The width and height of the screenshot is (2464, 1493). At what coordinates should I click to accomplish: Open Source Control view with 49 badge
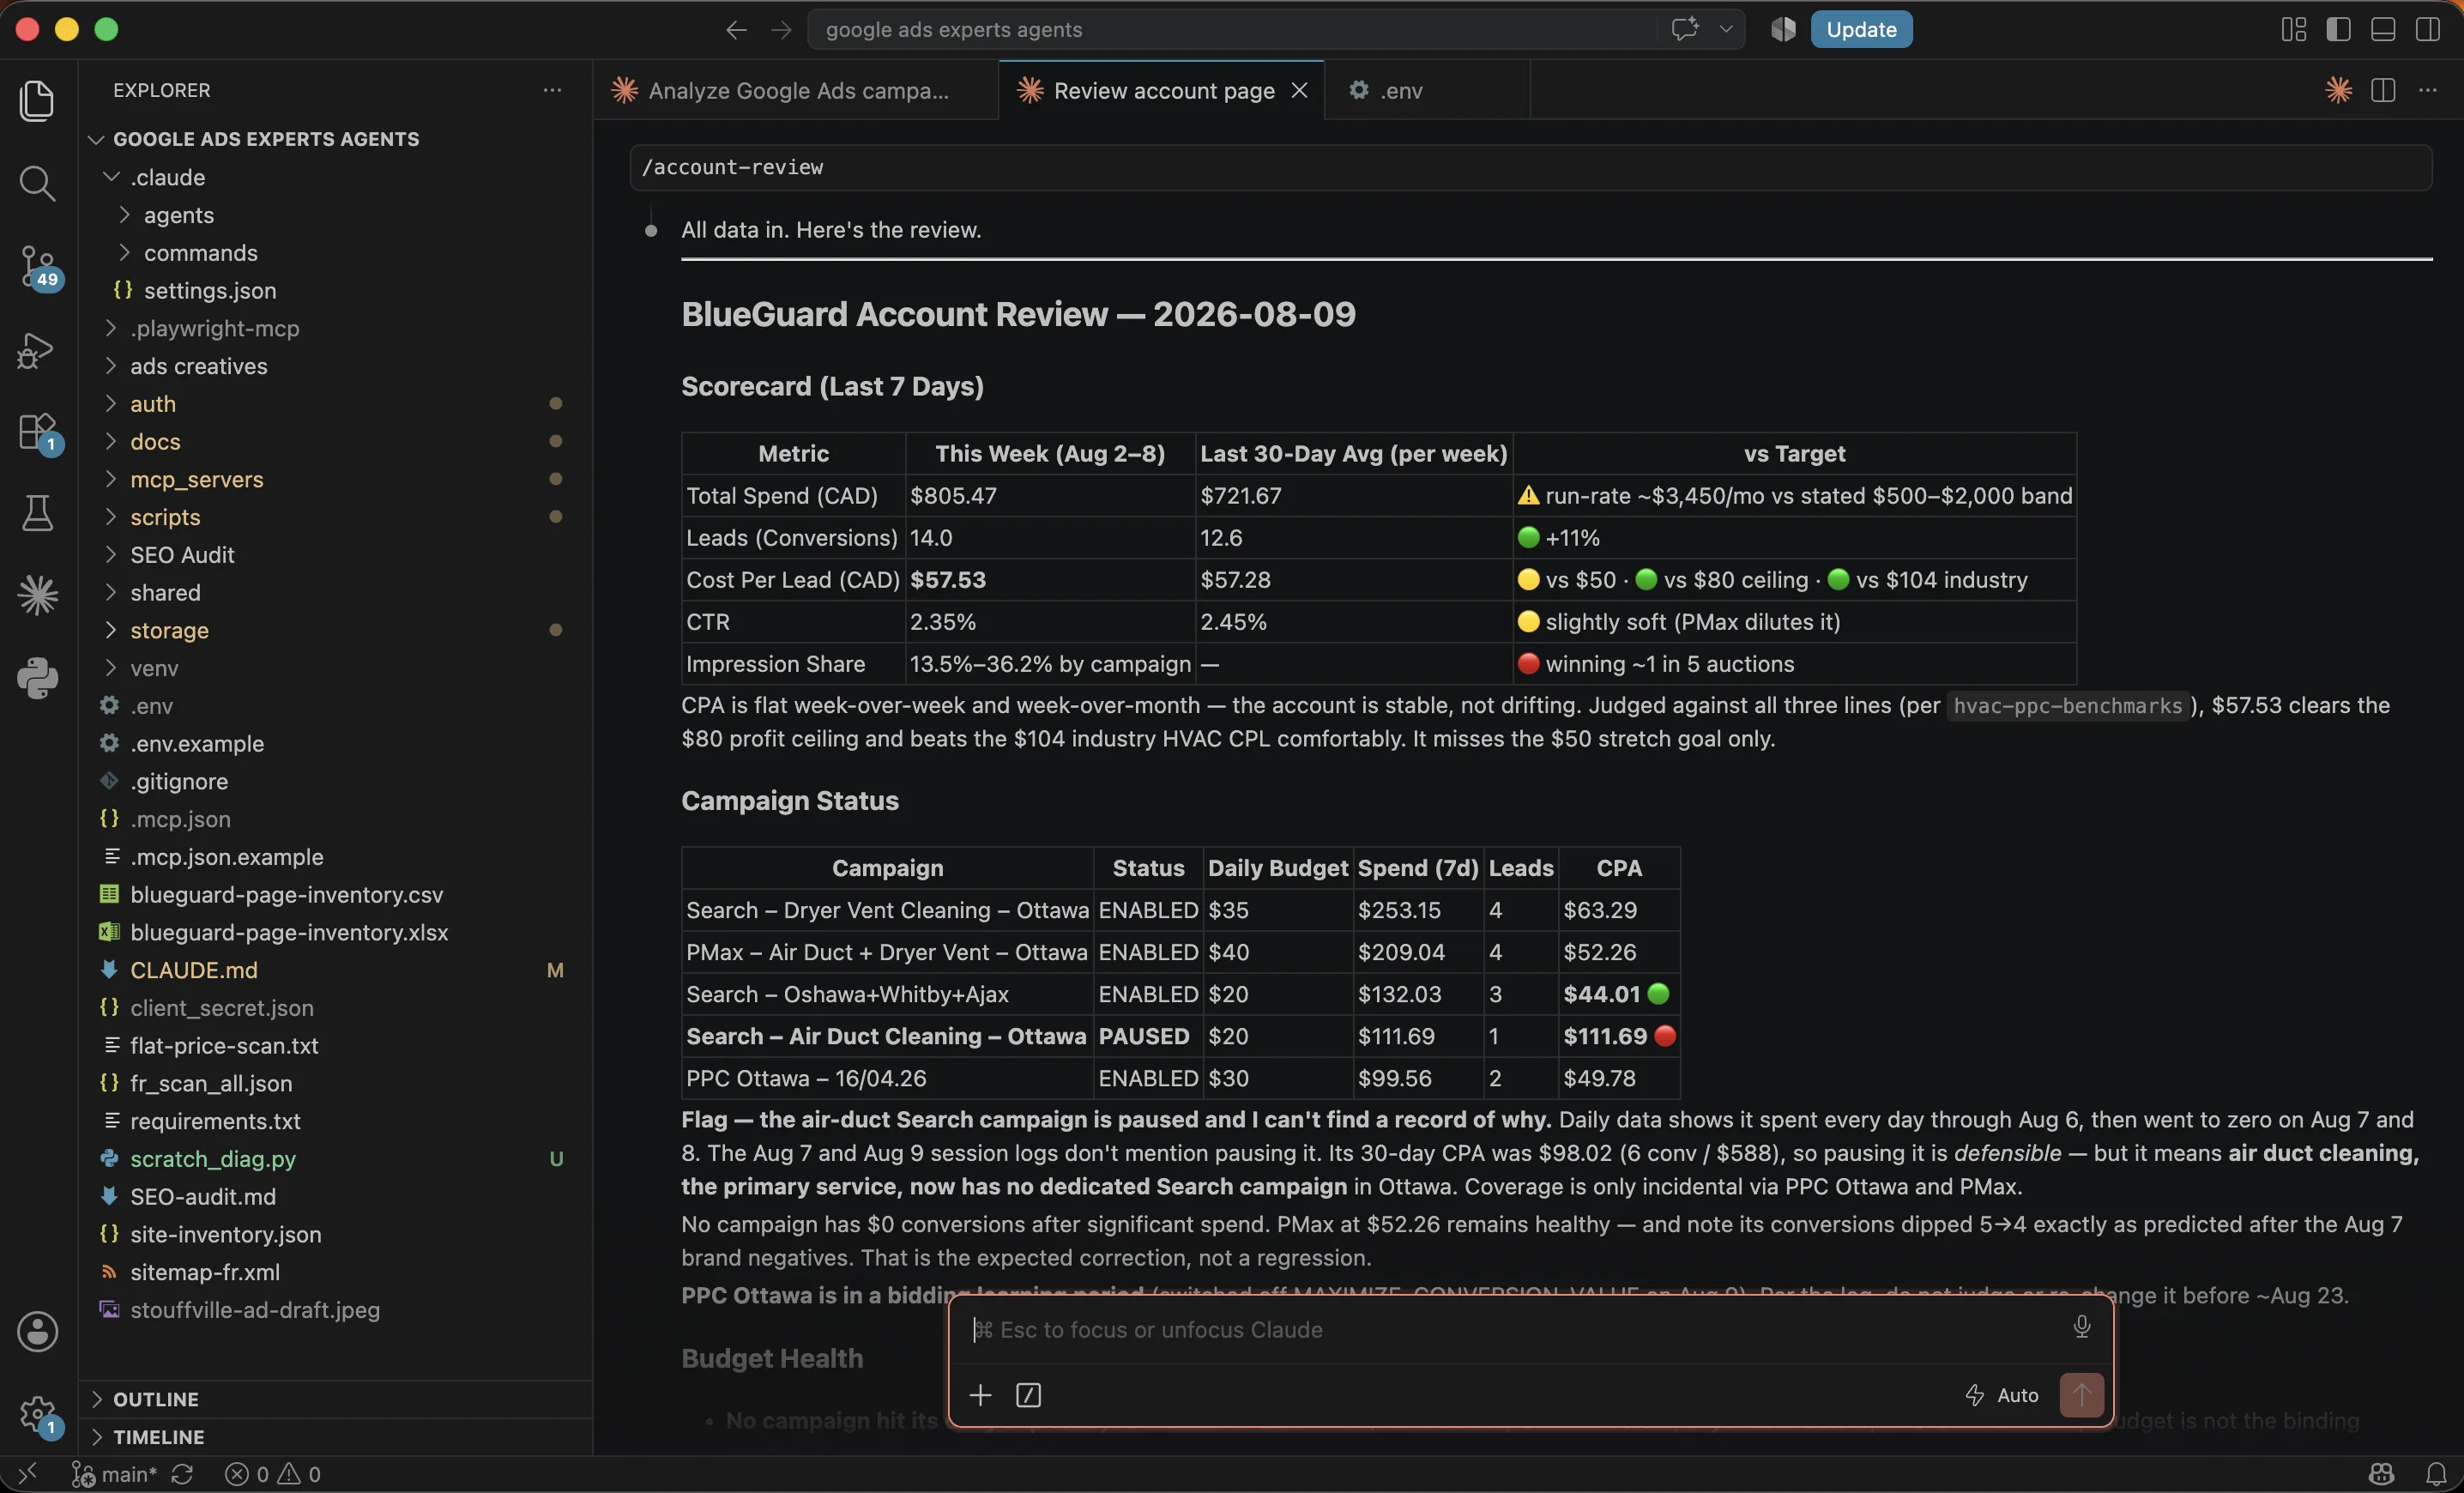click(37, 266)
